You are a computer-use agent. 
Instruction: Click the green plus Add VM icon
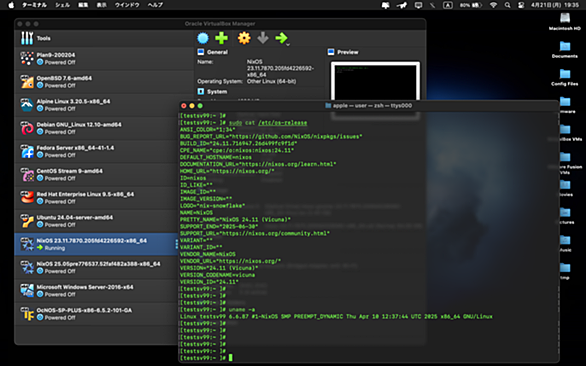pos(221,38)
